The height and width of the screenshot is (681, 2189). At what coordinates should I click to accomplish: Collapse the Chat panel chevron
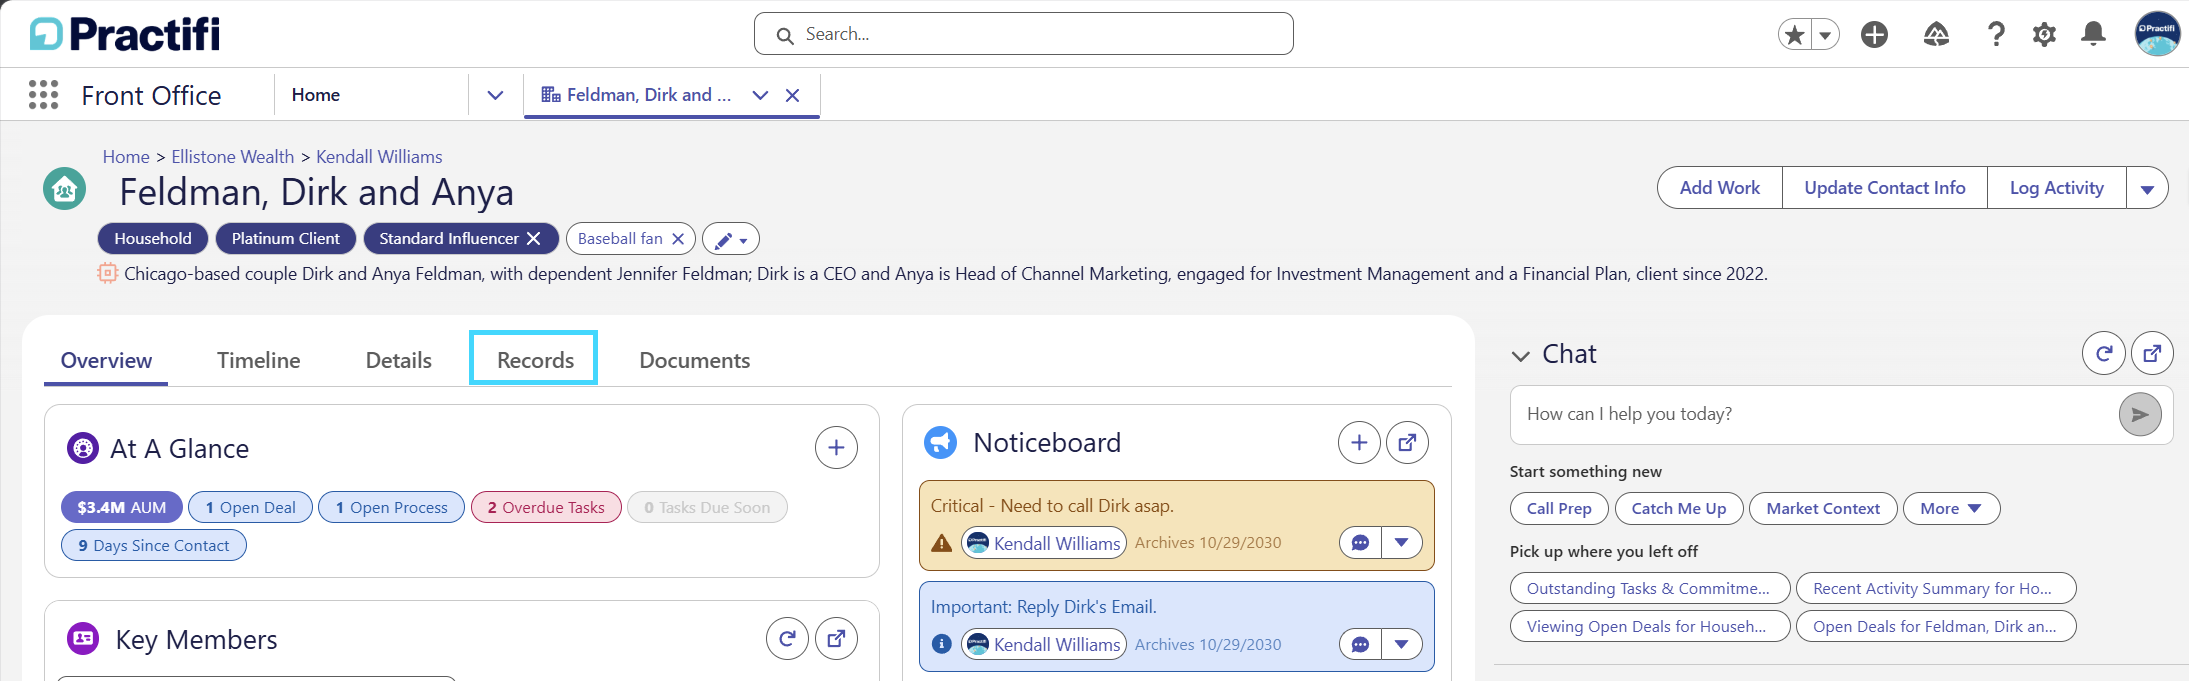pos(1521,355)
